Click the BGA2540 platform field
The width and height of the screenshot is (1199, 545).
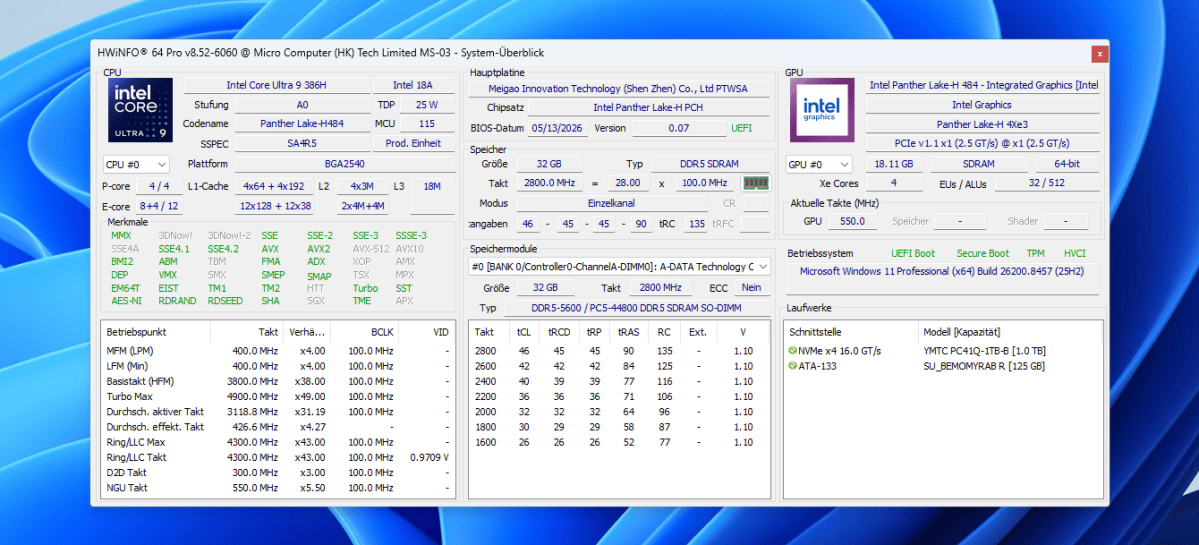tap(344, 164)
